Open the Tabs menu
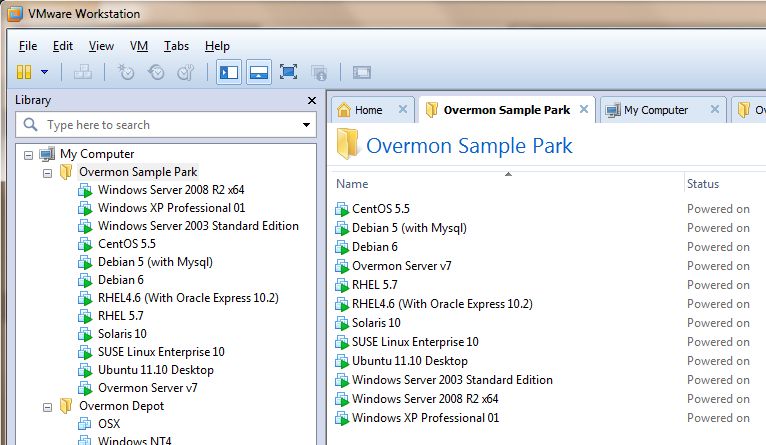The image size is (766, 445). 176,46
